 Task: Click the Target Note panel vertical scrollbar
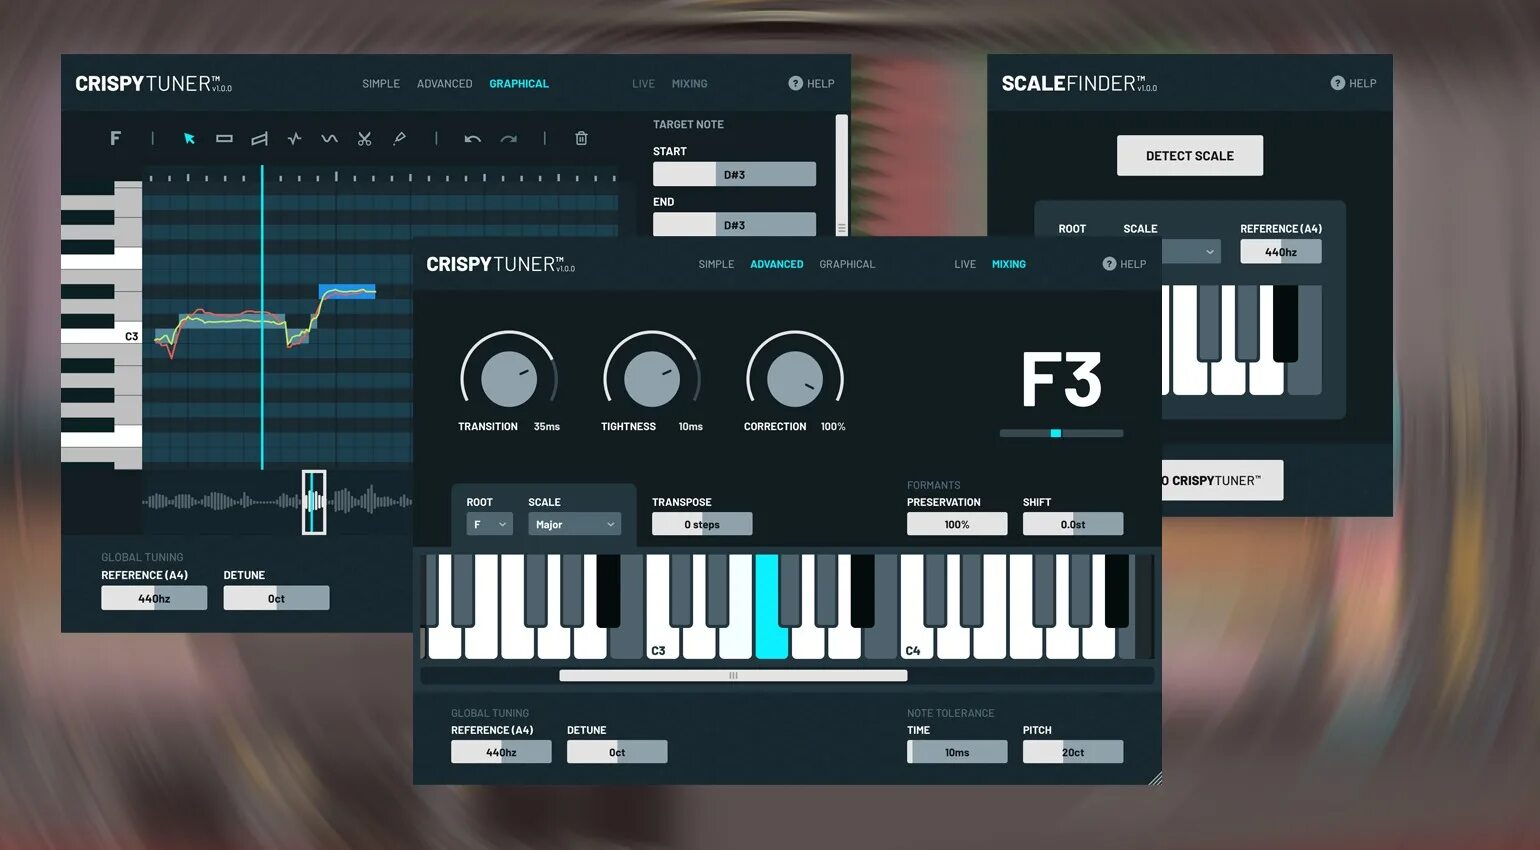coord(842,175)
